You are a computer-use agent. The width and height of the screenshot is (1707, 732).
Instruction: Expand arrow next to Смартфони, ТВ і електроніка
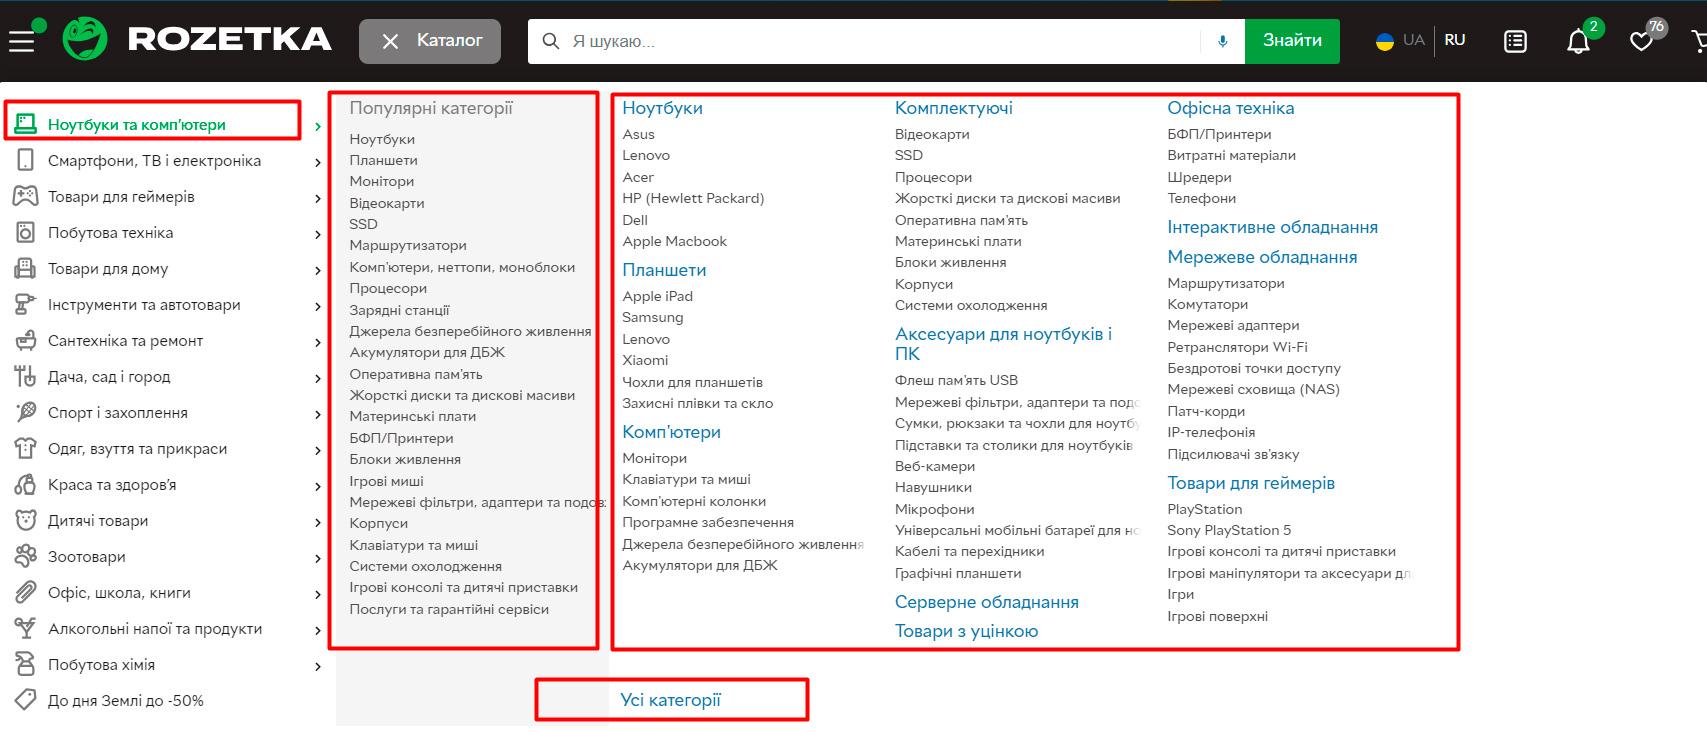(x=318, y=163)
